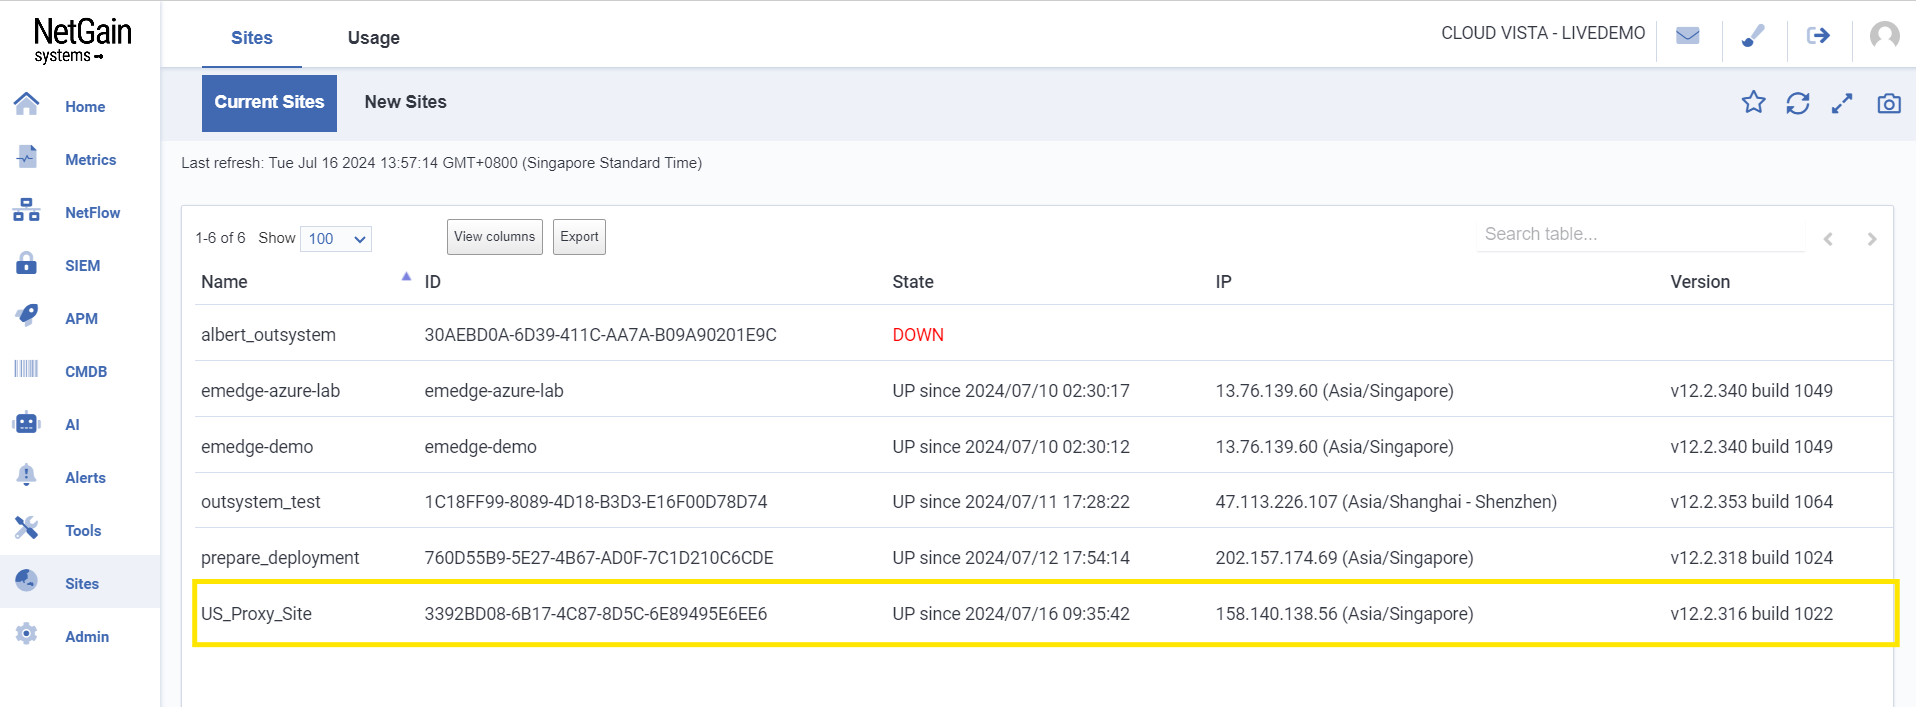Click the Tools wrench icon
Image resolution: width=1916 pixels, height=707 pixels.
click(27, 529)
